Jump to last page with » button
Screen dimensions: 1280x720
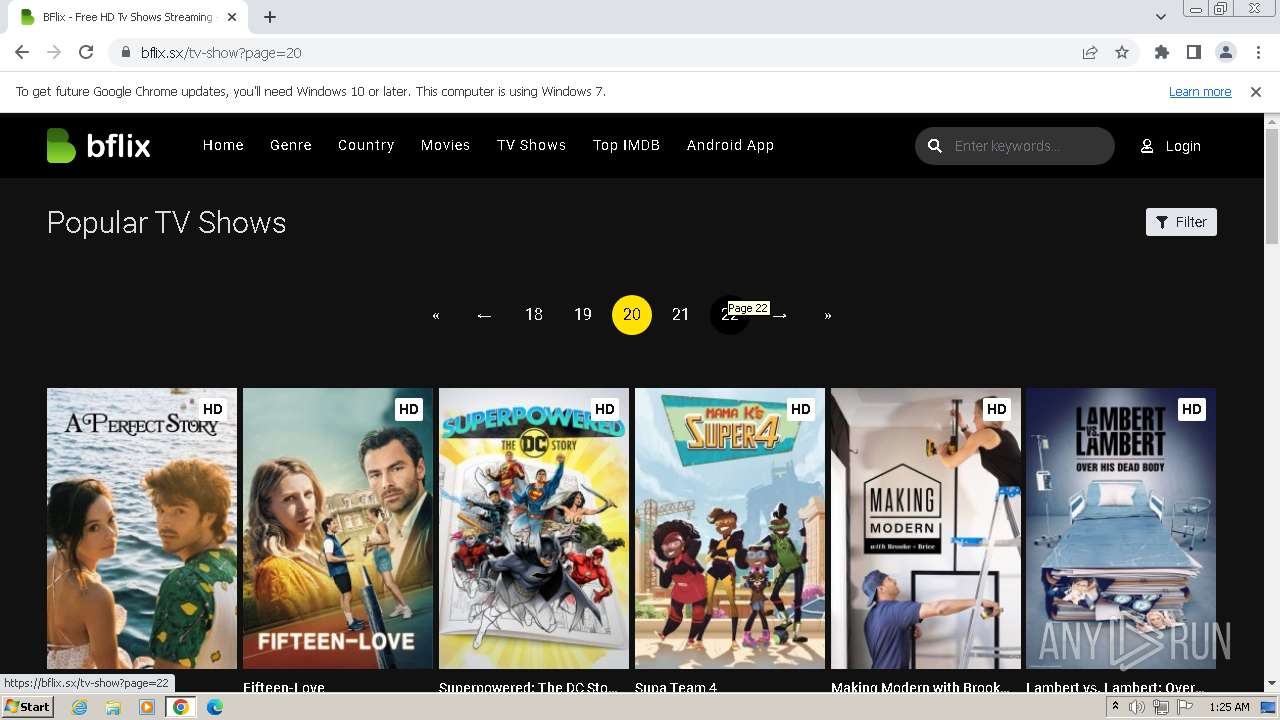[x=828, y=315]
